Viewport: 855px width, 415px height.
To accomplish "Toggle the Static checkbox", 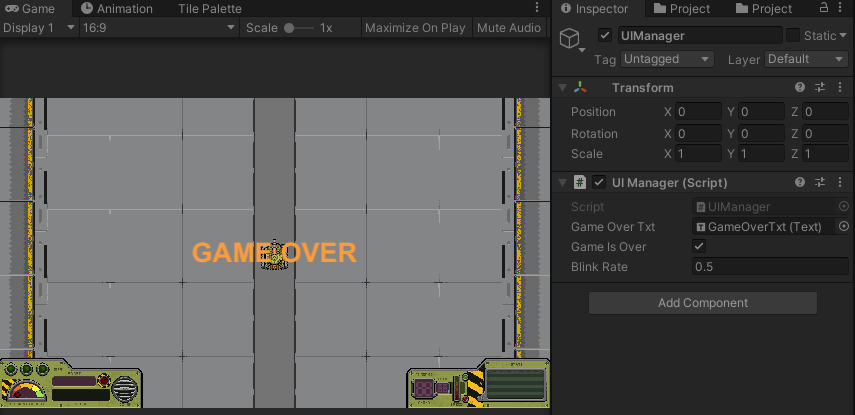I will (x=792, y=35).
